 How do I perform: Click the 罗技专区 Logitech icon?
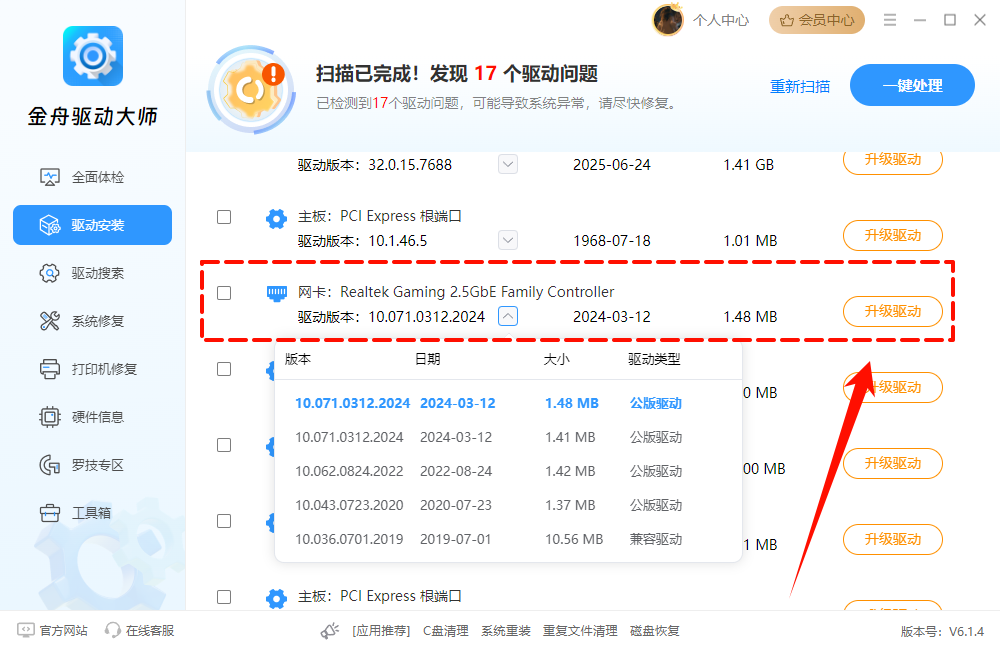click(49, 465)
